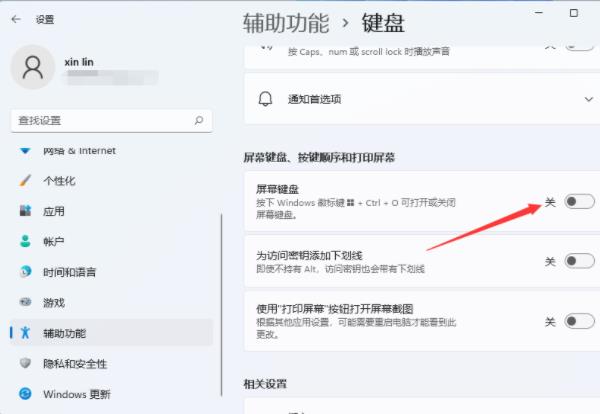Open 隐私和安全性 settings
The width and height of the screenshot is (600, 414).
(111, 363)
